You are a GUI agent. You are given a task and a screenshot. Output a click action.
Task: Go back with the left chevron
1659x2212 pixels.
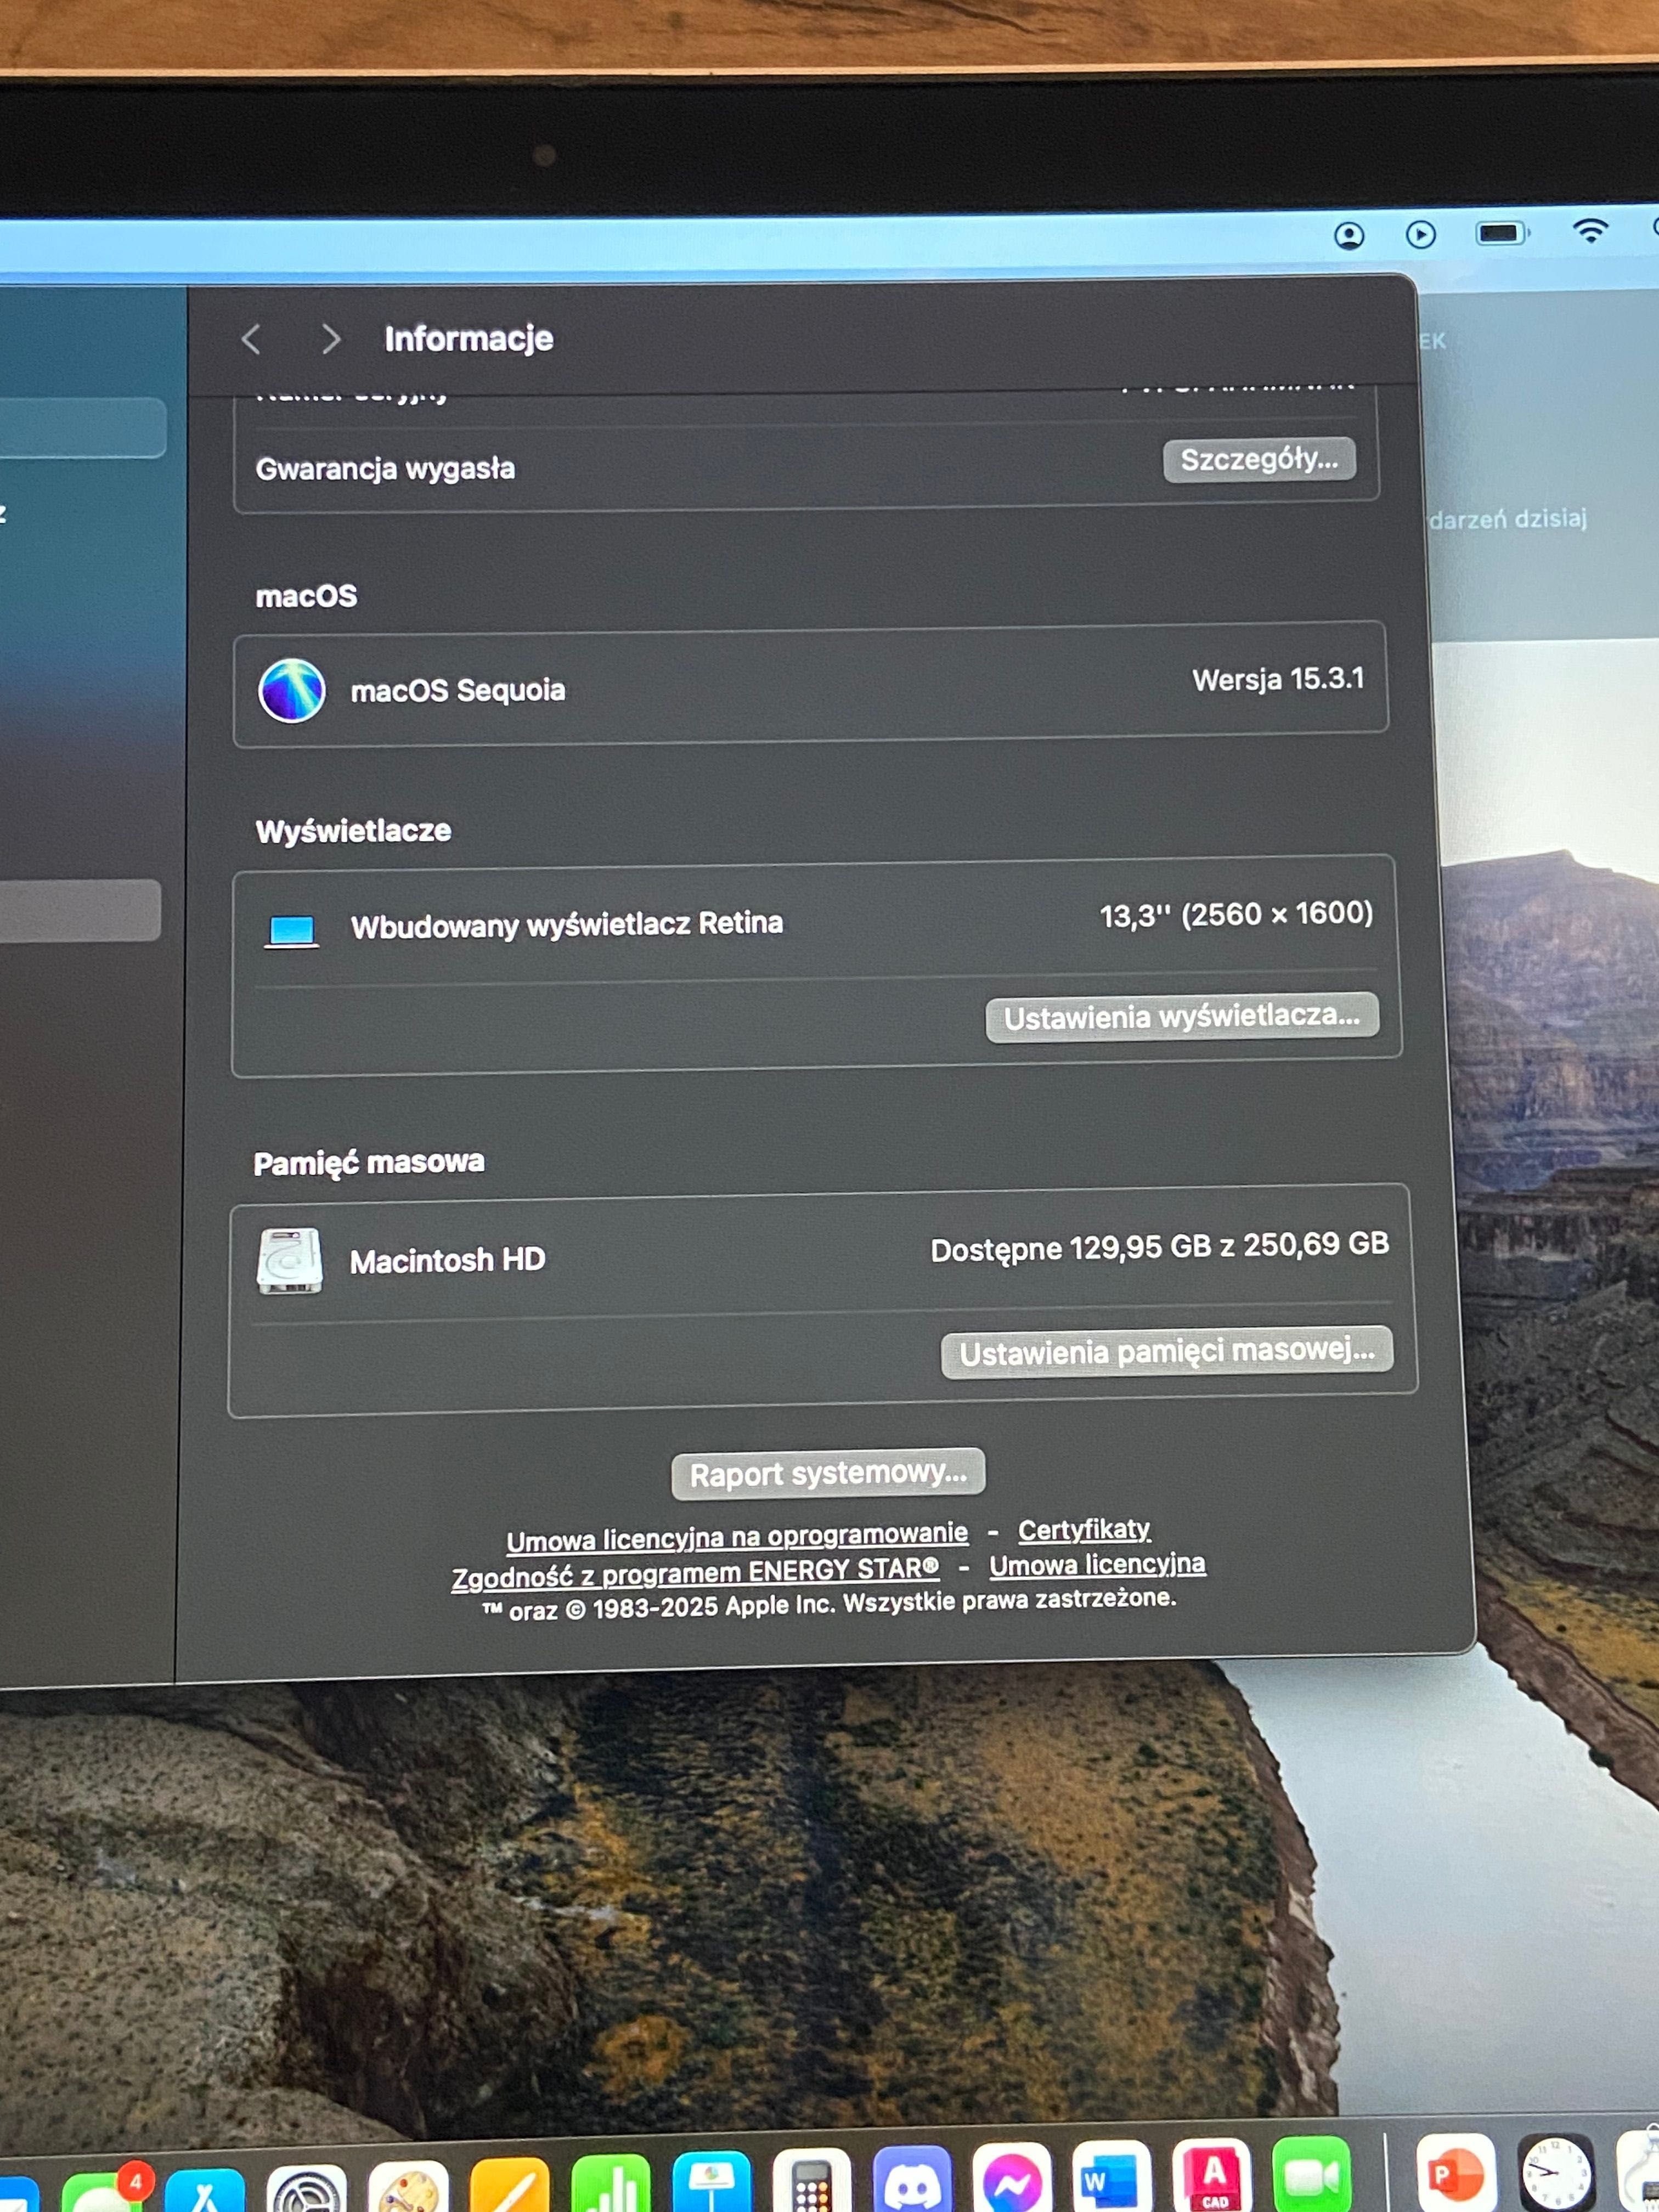point(251,340)
